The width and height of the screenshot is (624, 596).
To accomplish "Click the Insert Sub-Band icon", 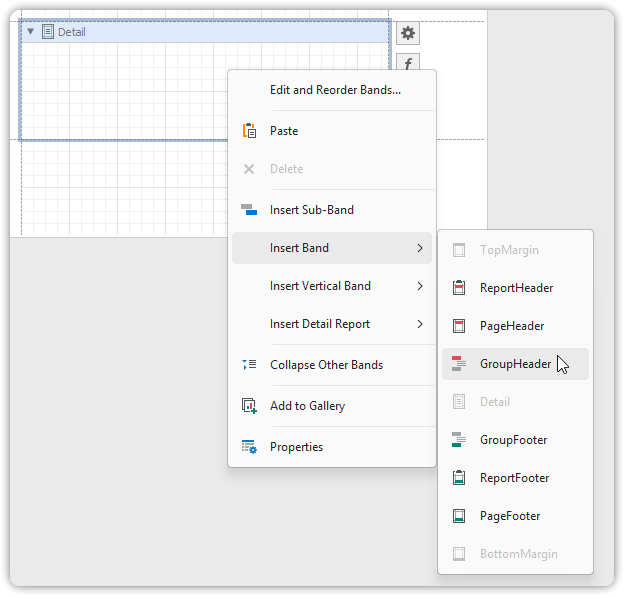I will tap(249, 210).
